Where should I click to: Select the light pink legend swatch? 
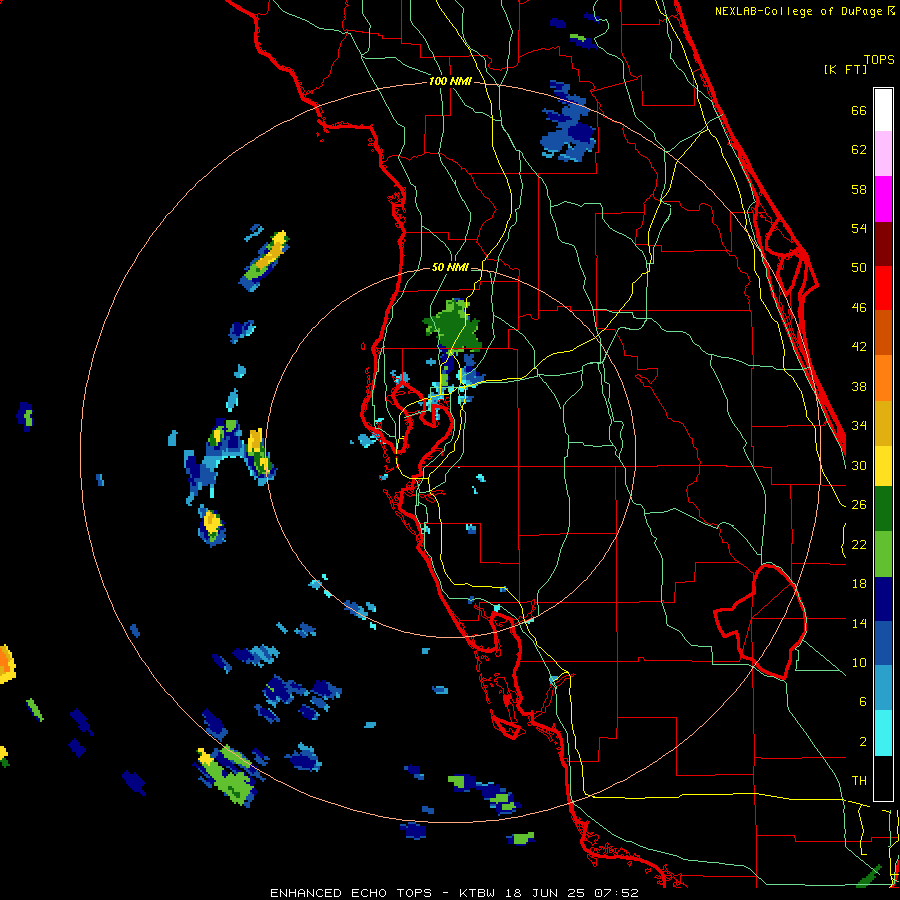point(883,154)
